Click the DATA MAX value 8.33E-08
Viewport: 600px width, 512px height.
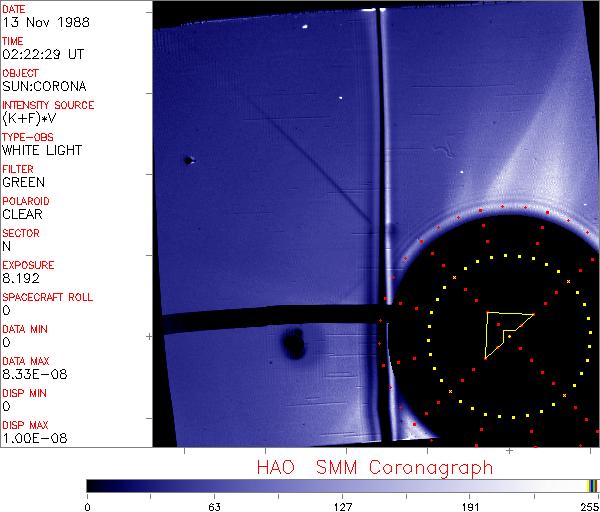31,374
